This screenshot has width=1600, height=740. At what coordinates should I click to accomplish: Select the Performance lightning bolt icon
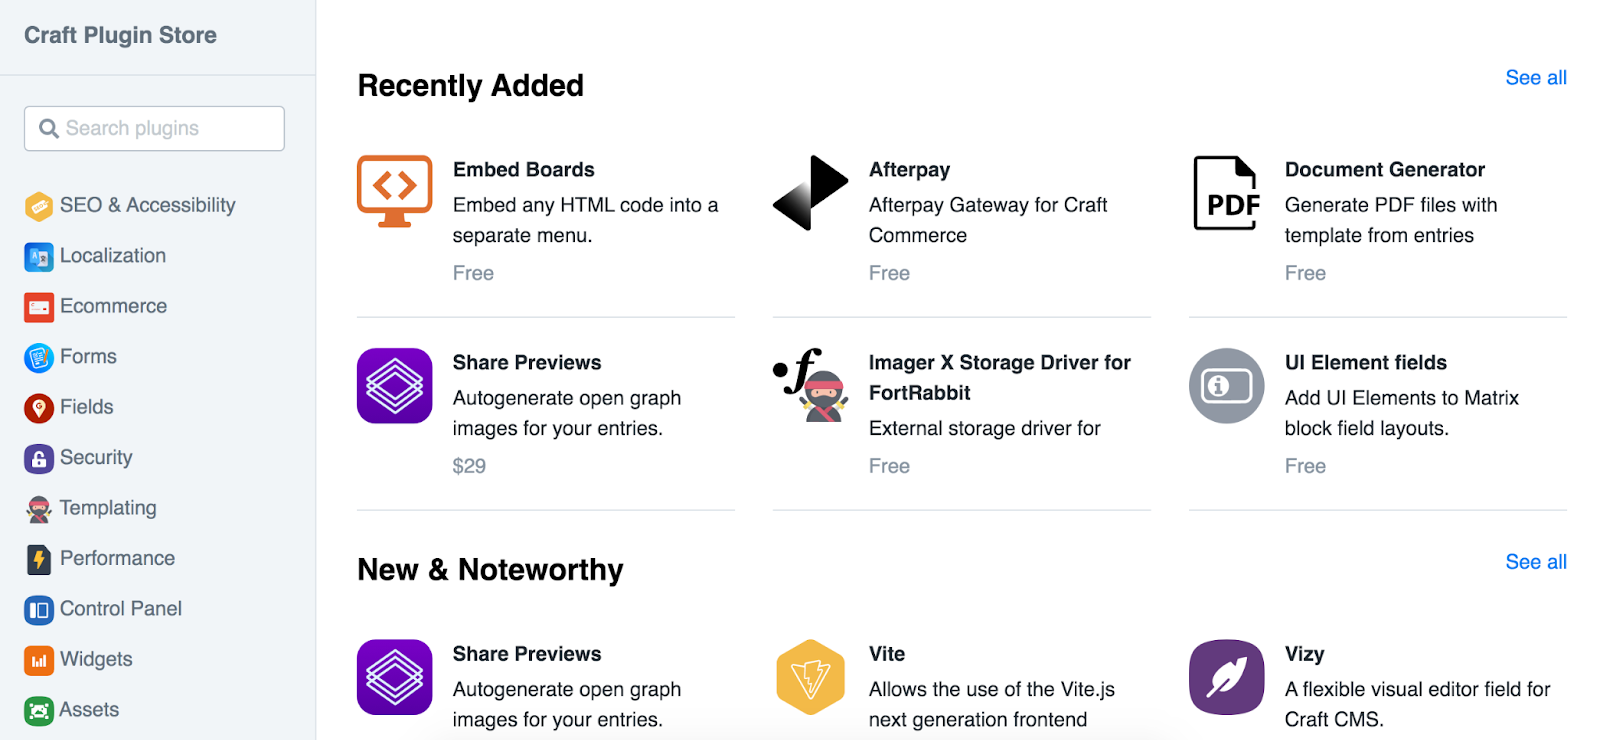pos(38,558)
